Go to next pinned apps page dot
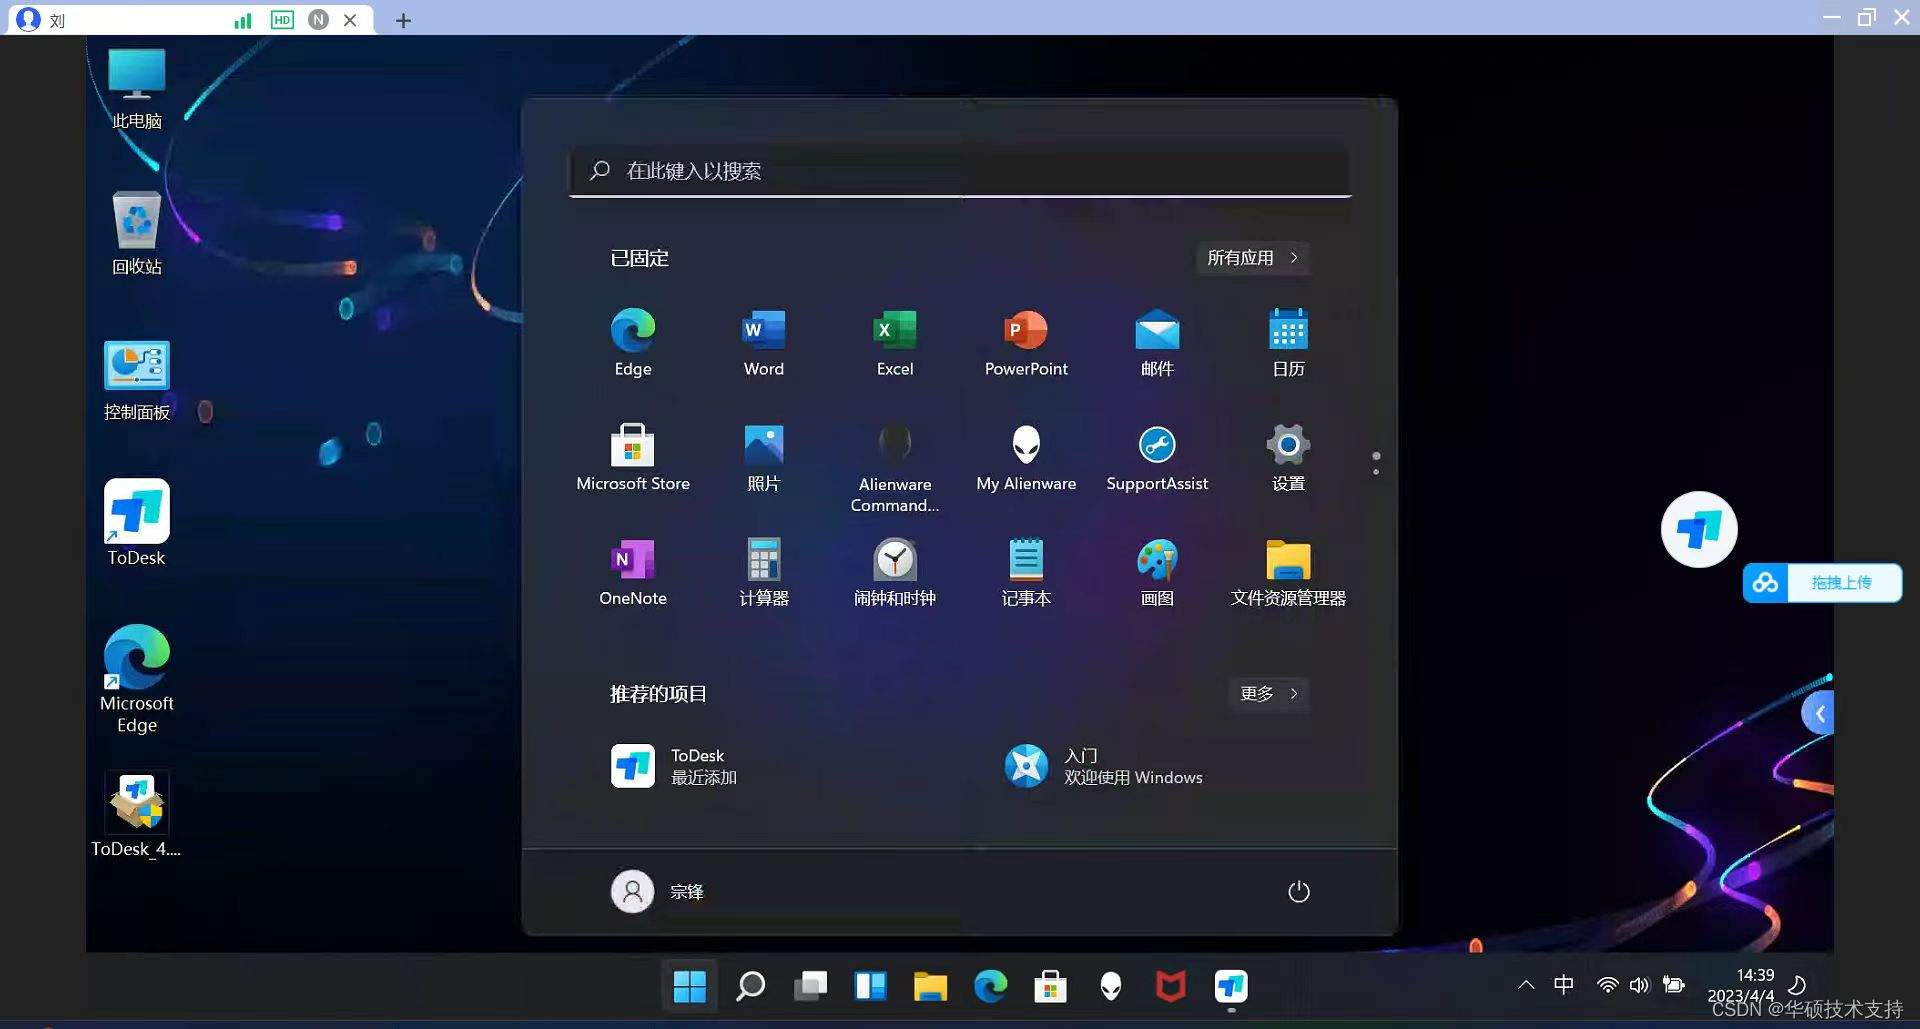Screen dimensions: 1920x1029 click(1376, 471)
